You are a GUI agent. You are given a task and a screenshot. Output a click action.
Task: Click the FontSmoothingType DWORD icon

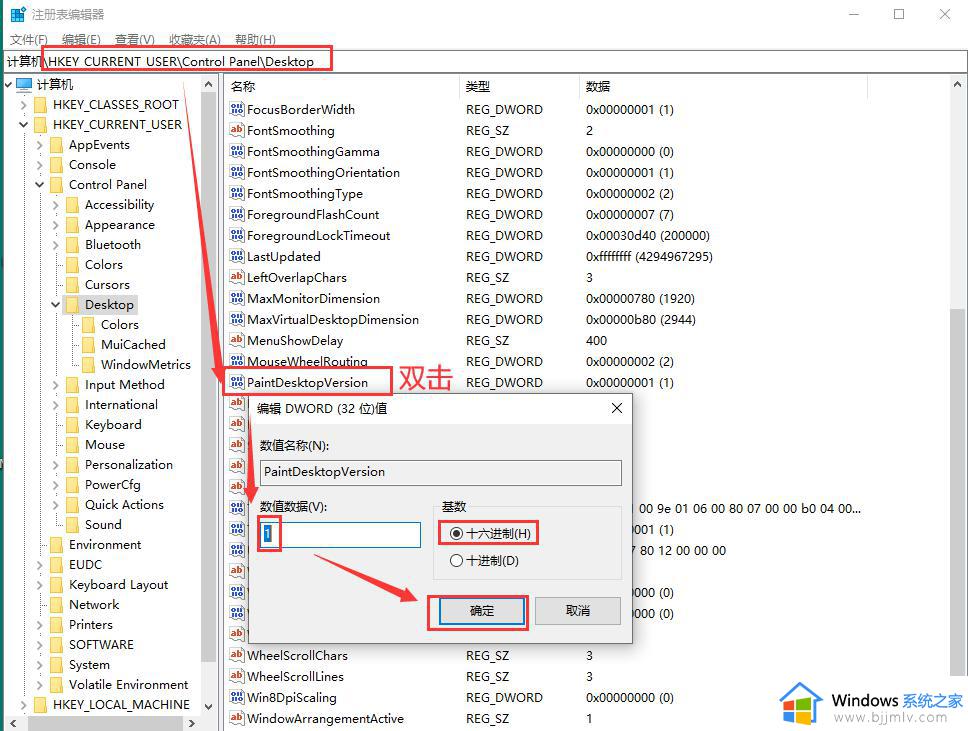coord(236,193)
